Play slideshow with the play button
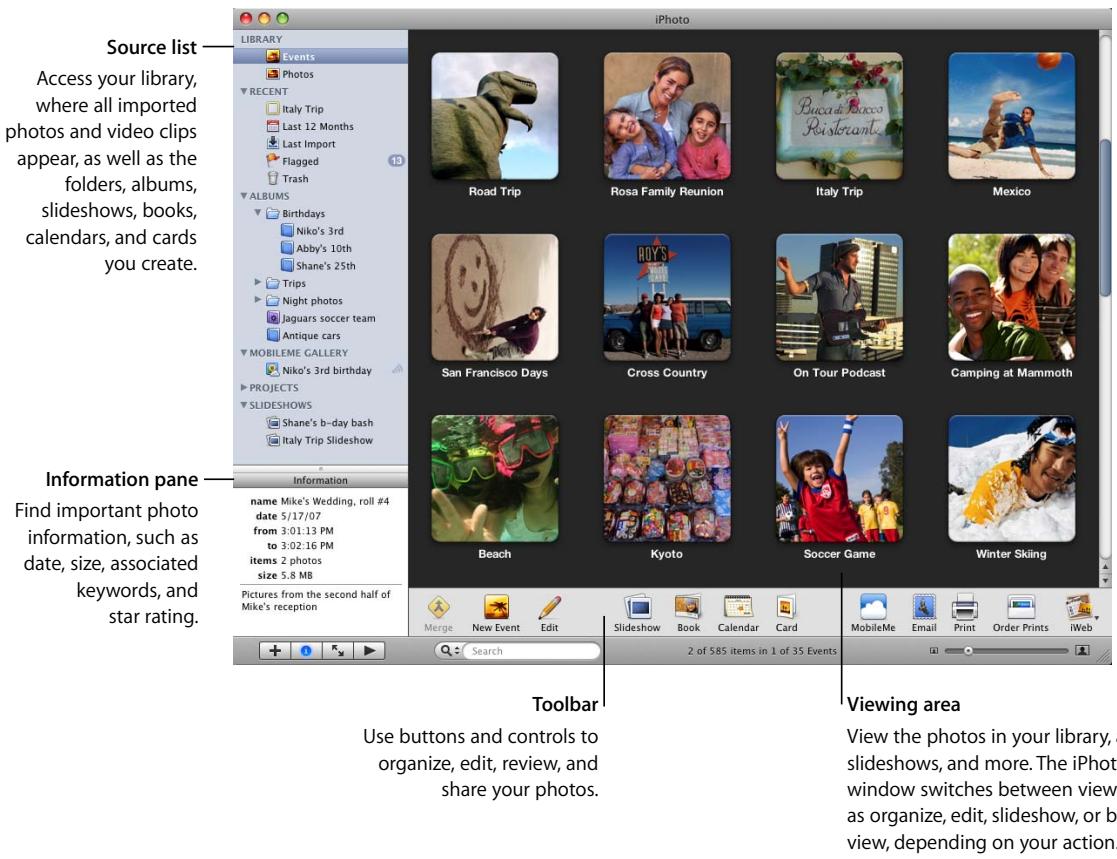This screenshot has width=1117, height=859. pyautogui.click(x=369, y=650)
